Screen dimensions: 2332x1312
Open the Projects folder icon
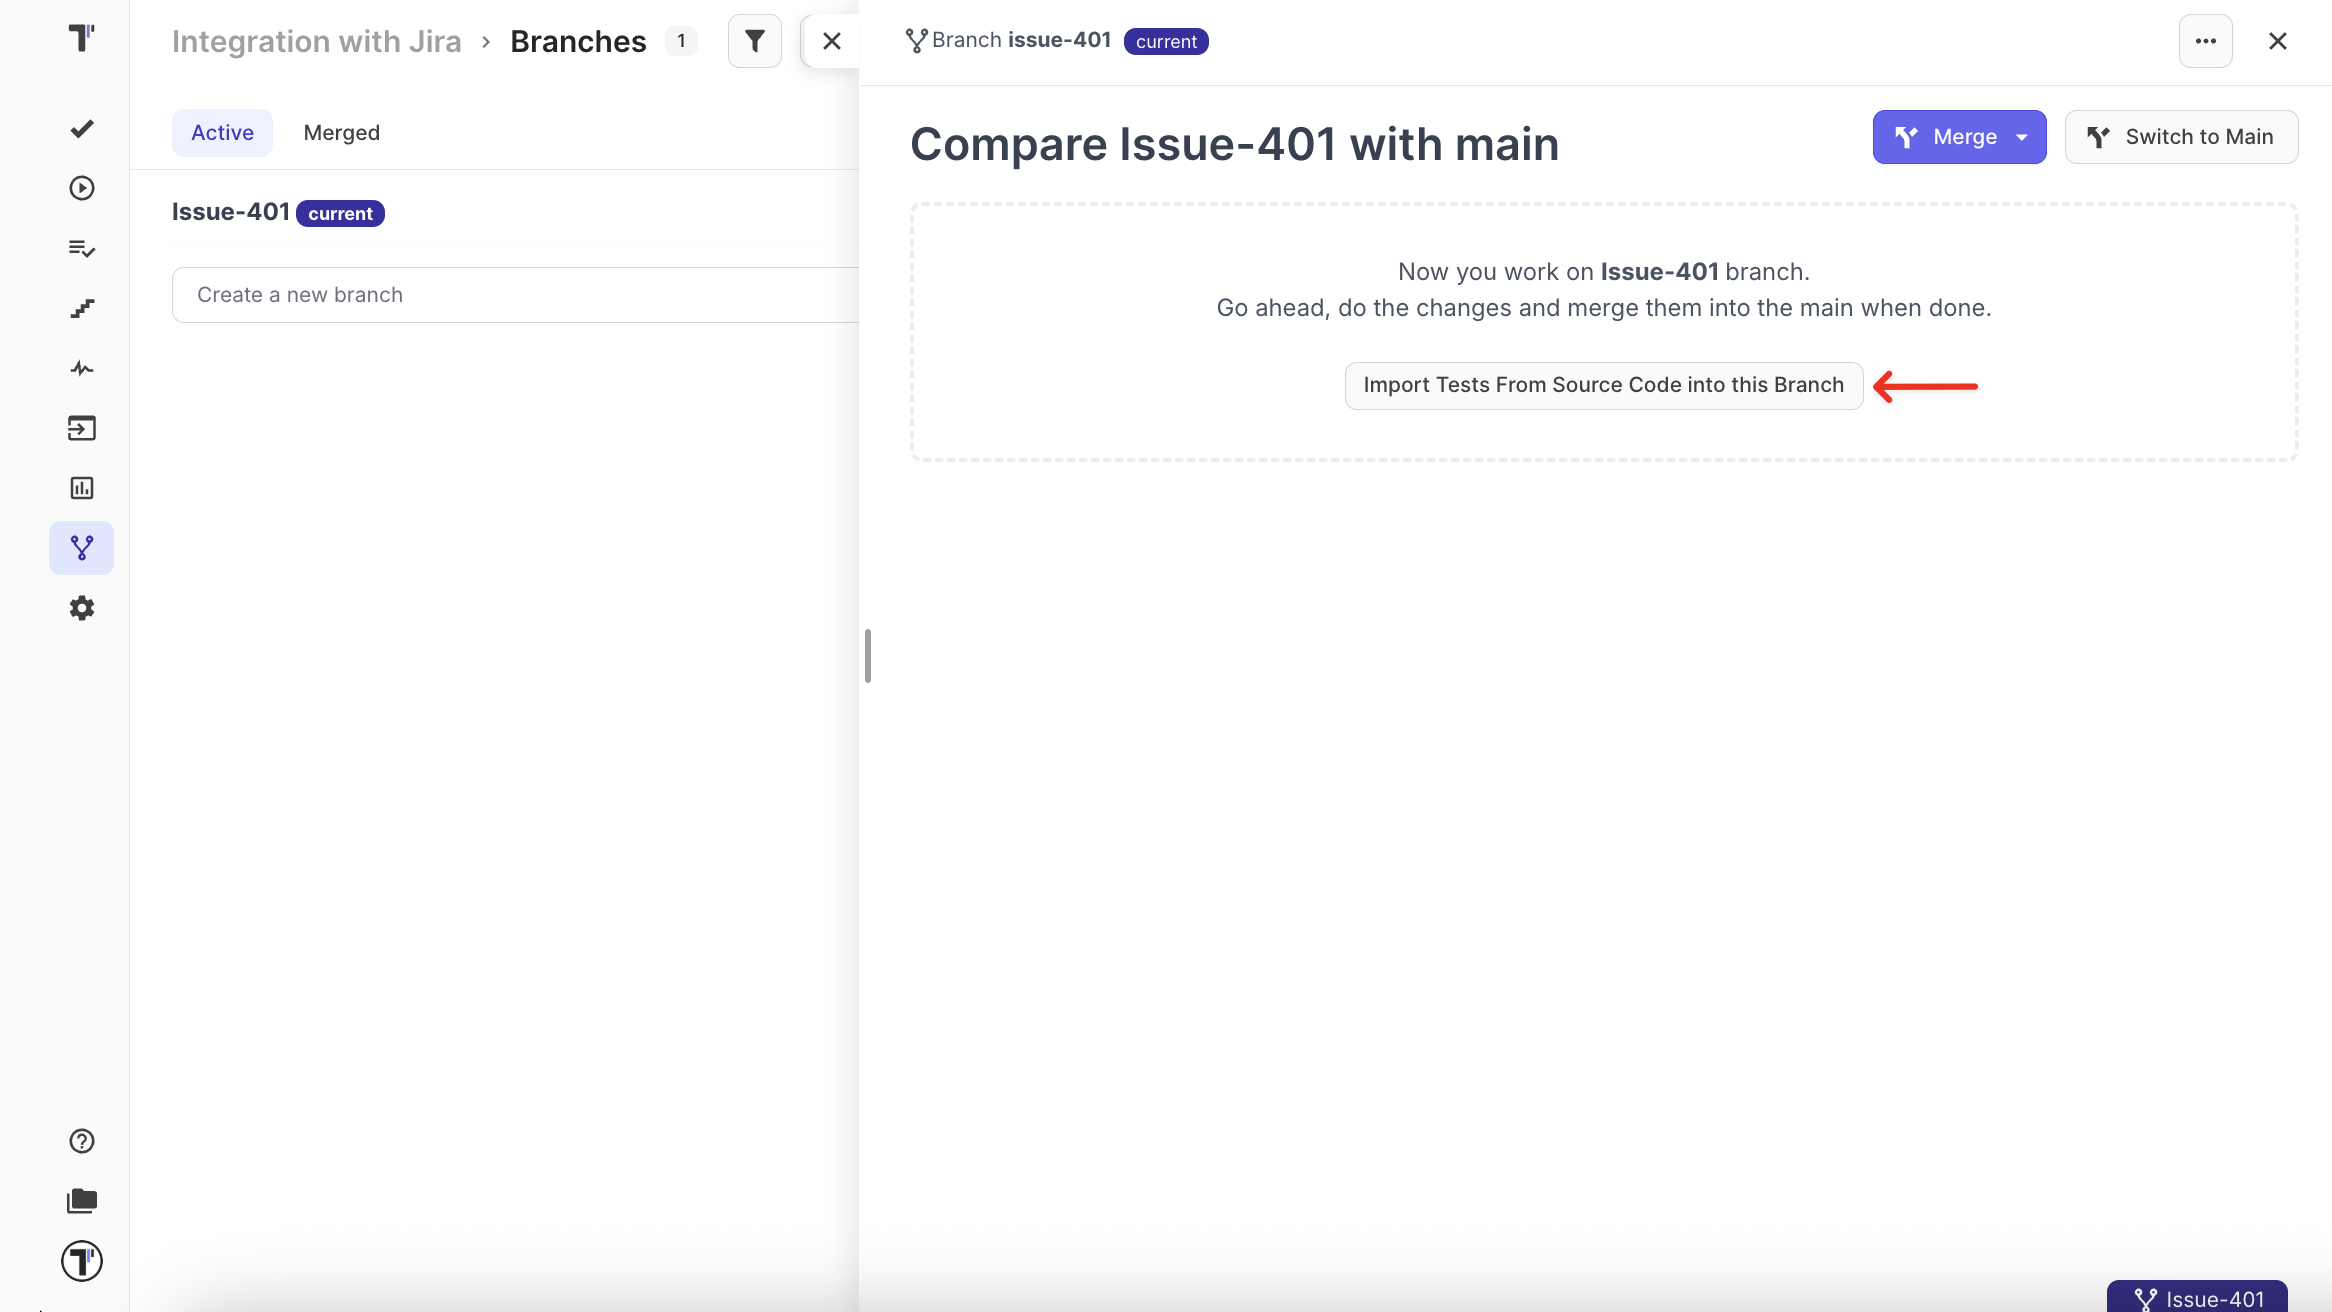81,1200
